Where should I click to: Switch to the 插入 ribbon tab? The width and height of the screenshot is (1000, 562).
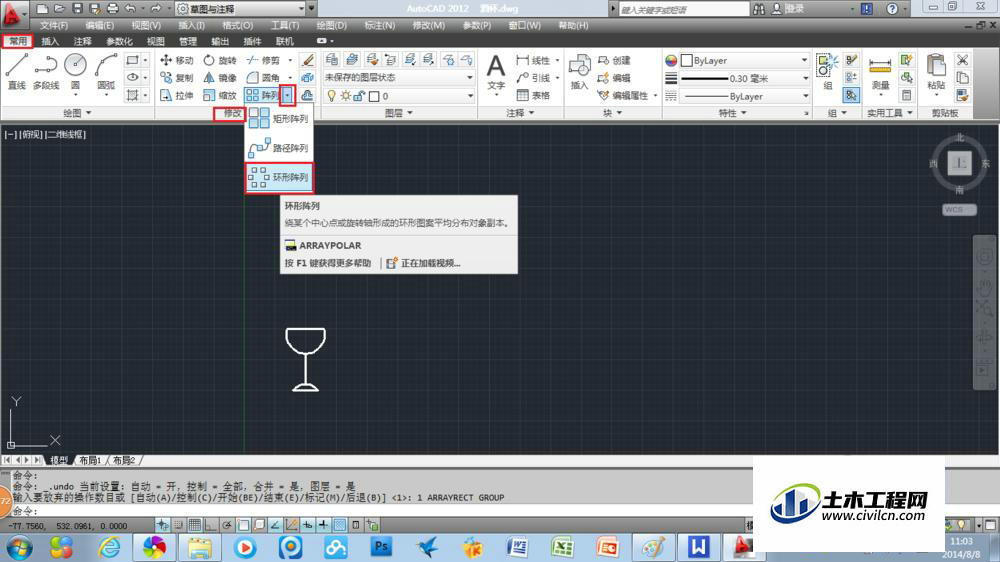coord(50,41)
